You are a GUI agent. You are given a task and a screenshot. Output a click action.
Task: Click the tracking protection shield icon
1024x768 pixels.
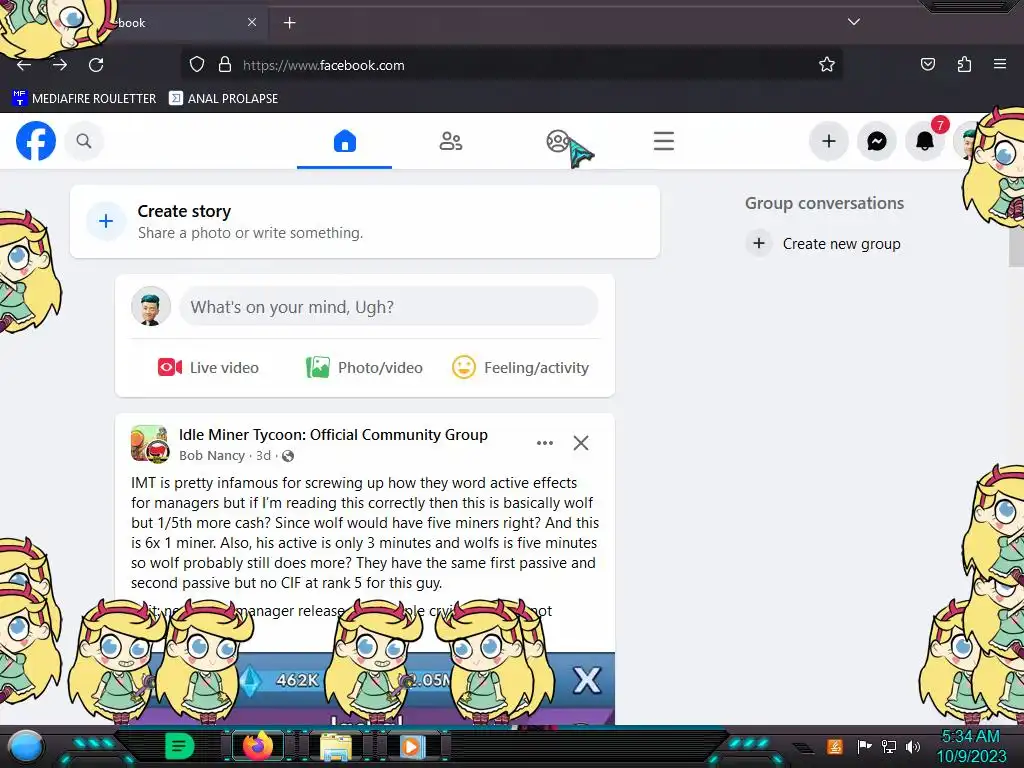[x=197, y=65]
